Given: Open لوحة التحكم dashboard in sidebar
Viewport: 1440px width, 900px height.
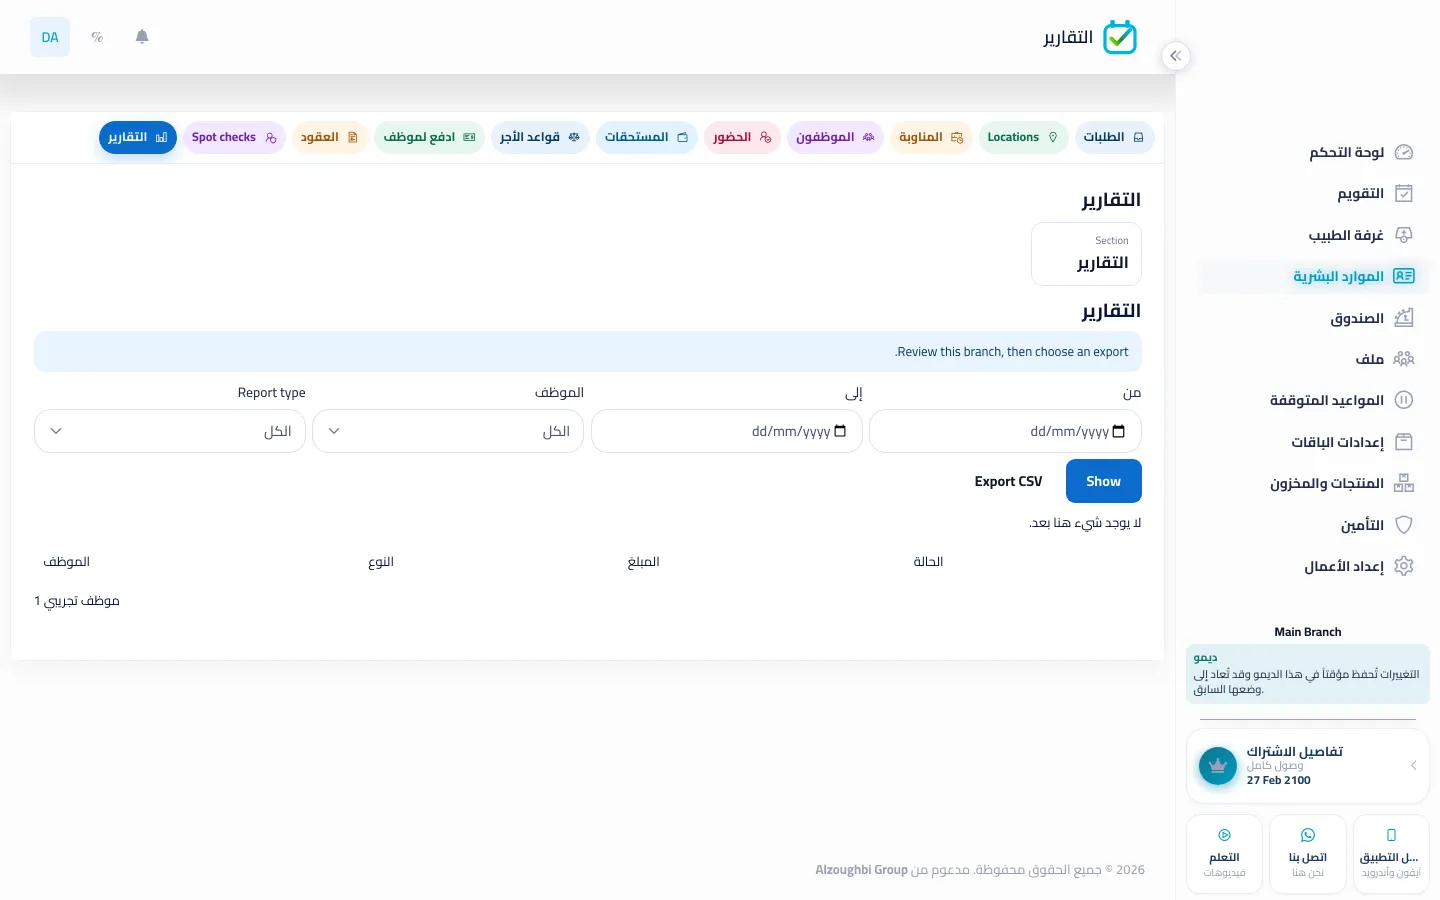Looking at the screenshot, I should click(1361, 152).
